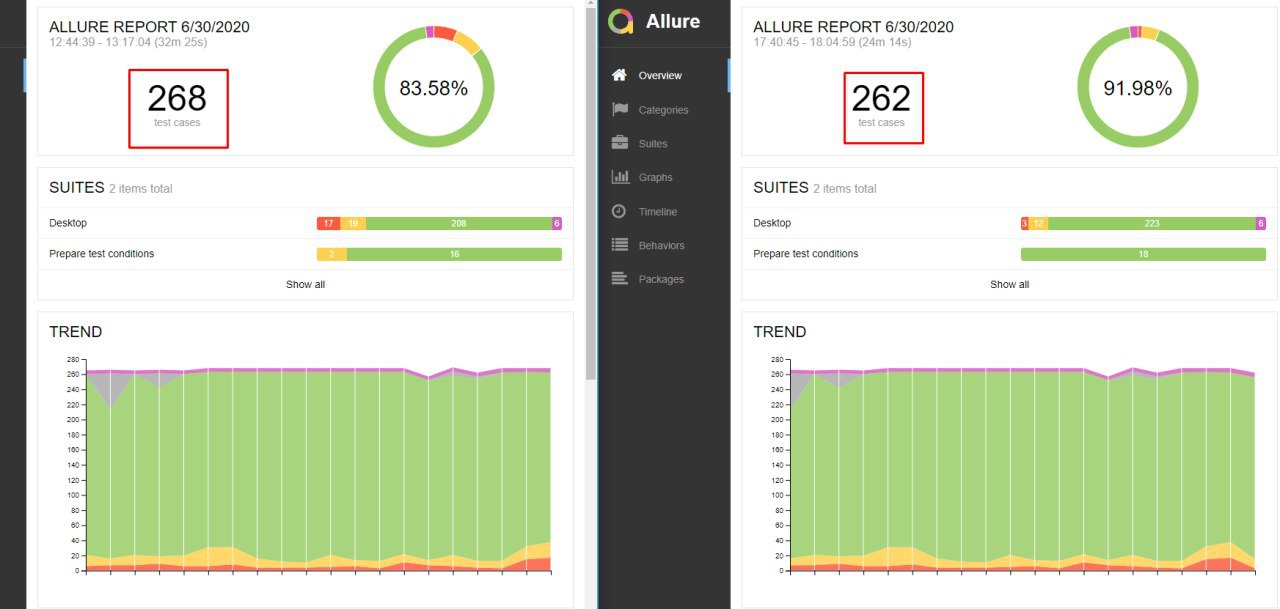This screenshot has width=1280, height=609.
Task: Click green segment 16 in left Prepare test conditions bar
Action: click(x=454, y=254)
